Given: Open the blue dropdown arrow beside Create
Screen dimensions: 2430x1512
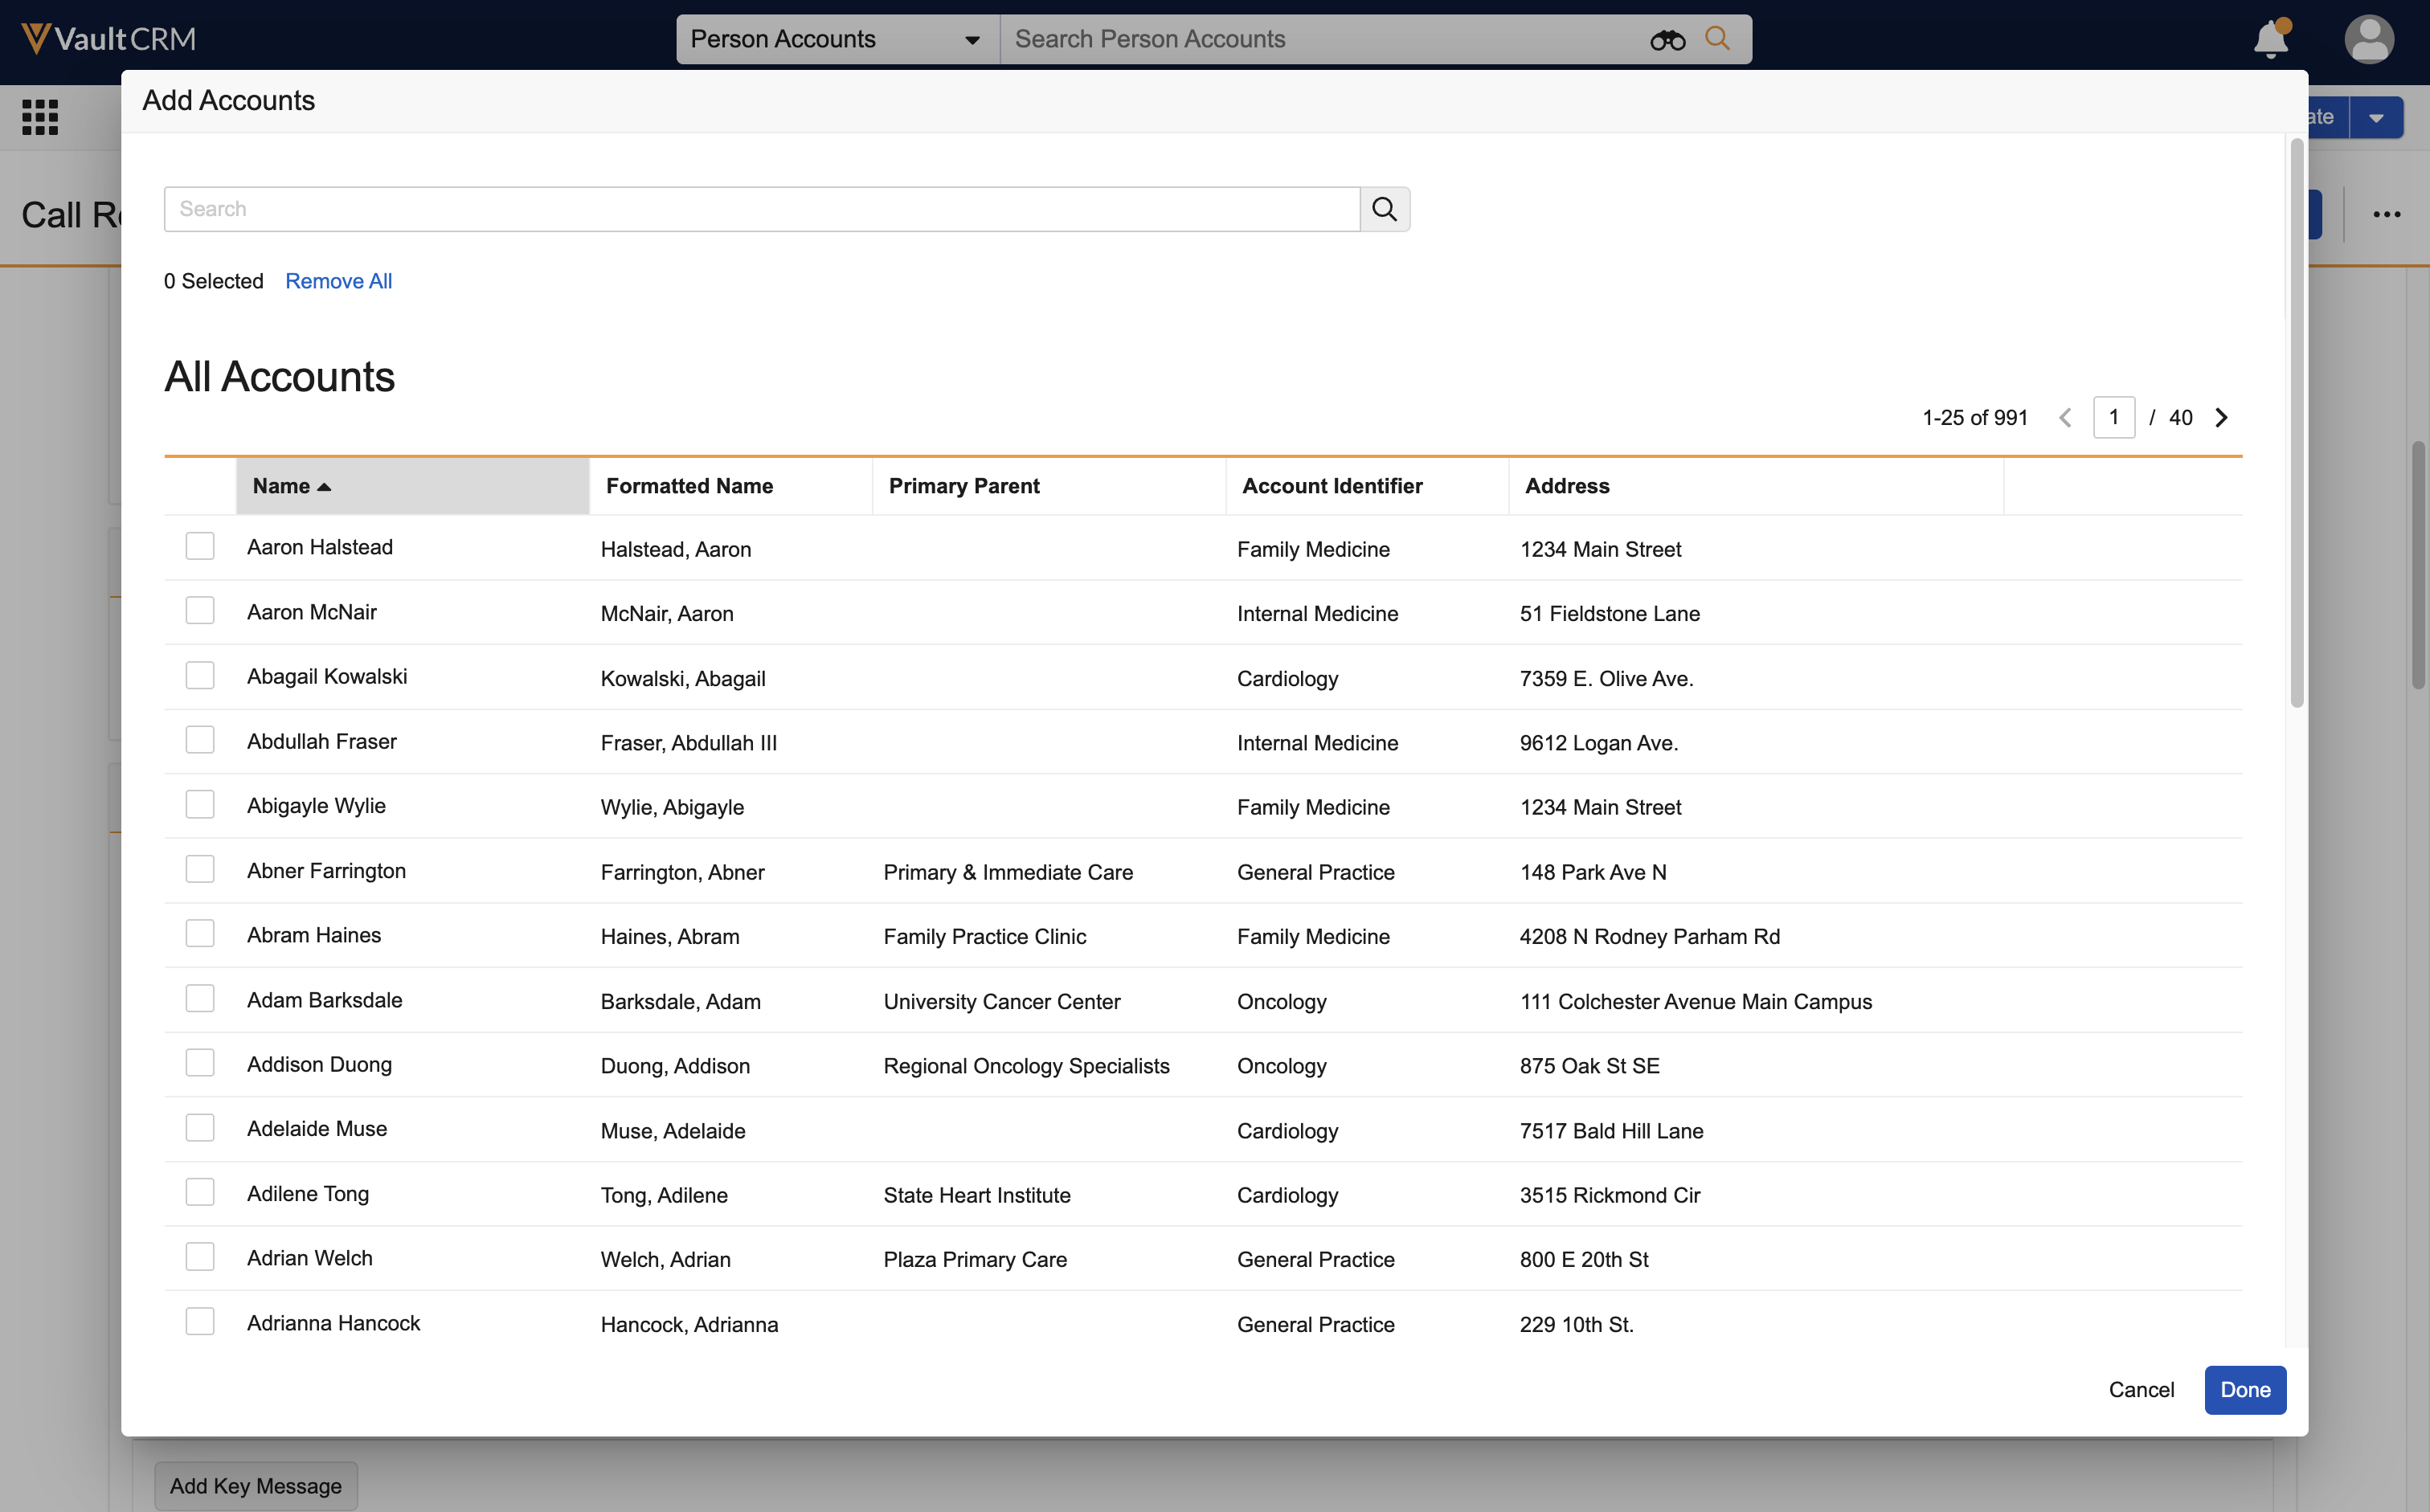Looking at the screenshot, I should pos(2376,117).
